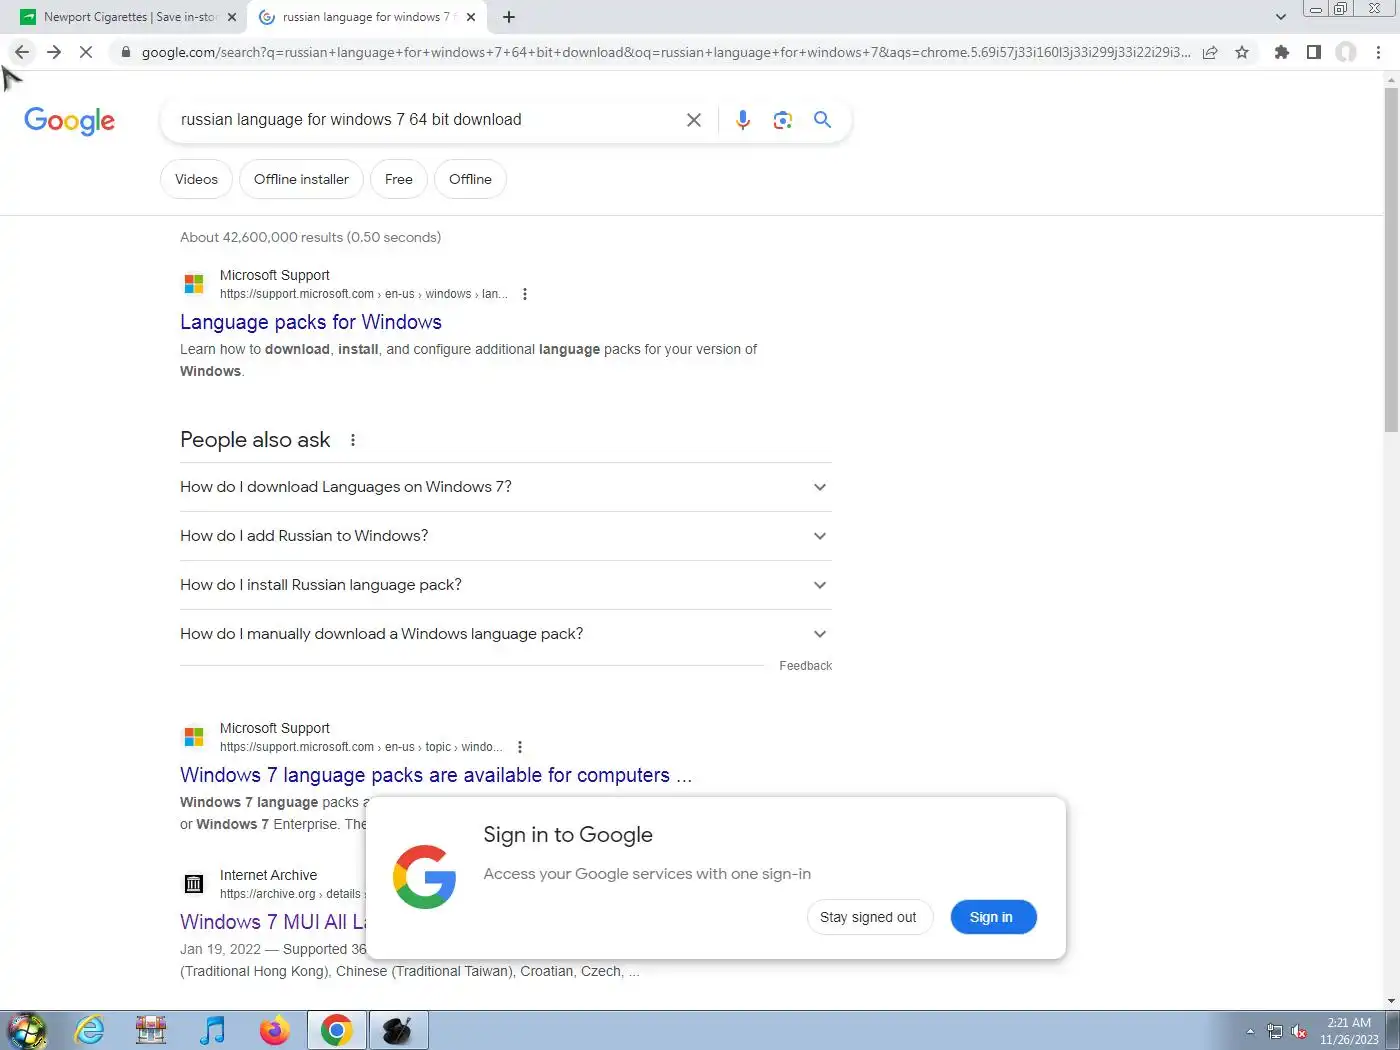Bookmark this tab with the star icon

pyautogui.click(x=1242, y=52)
